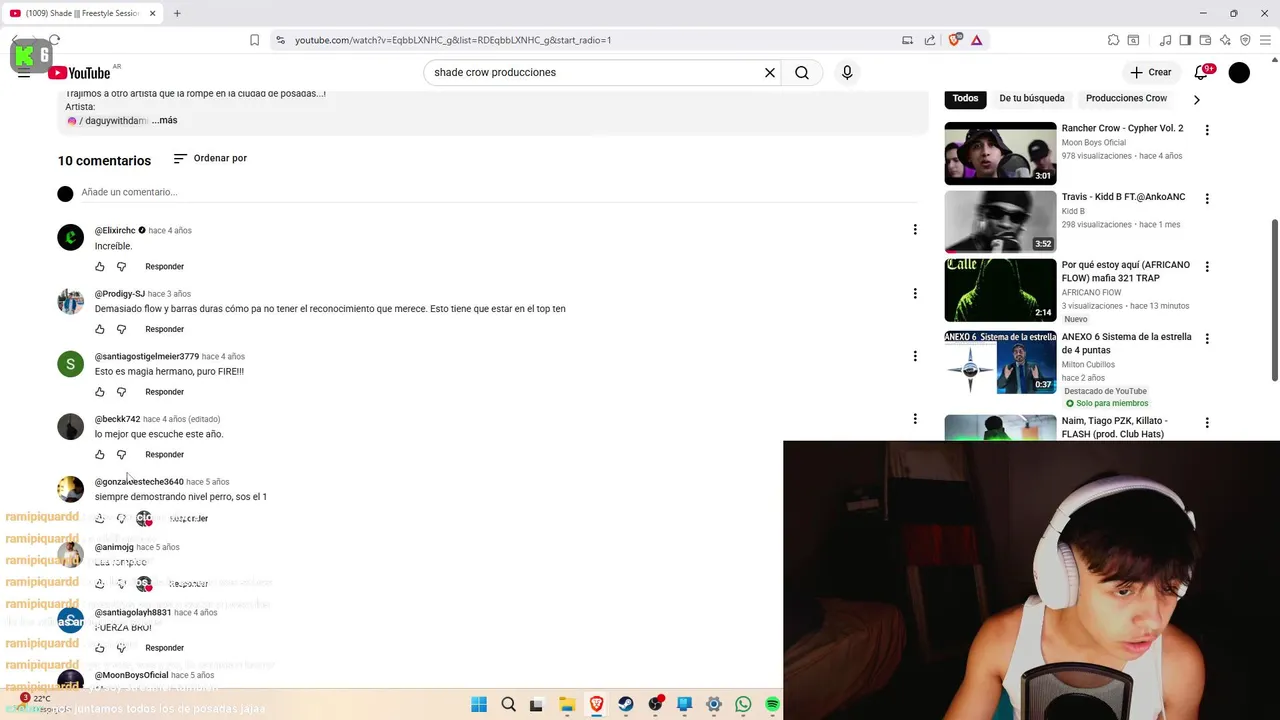Screen dimensions: 1280x720
Task: Open Steam from taskbar
Action: click(x=626, y=704)
